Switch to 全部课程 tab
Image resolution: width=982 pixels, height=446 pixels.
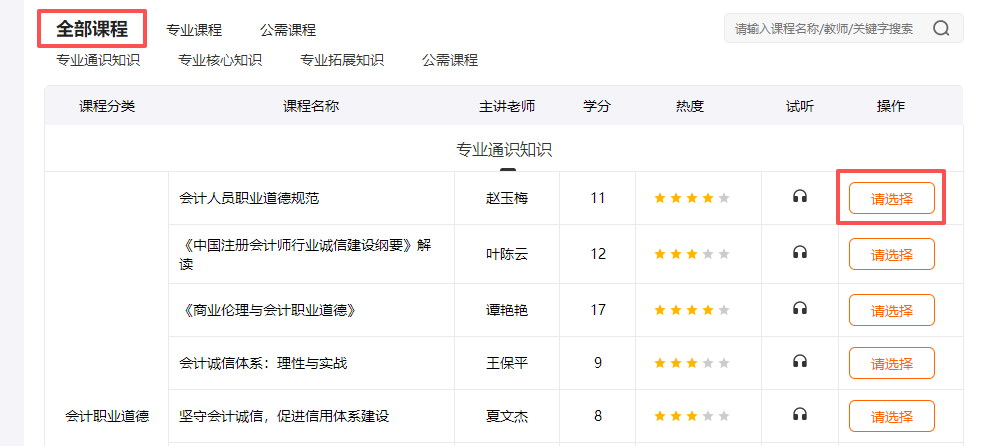pos(92,28)
